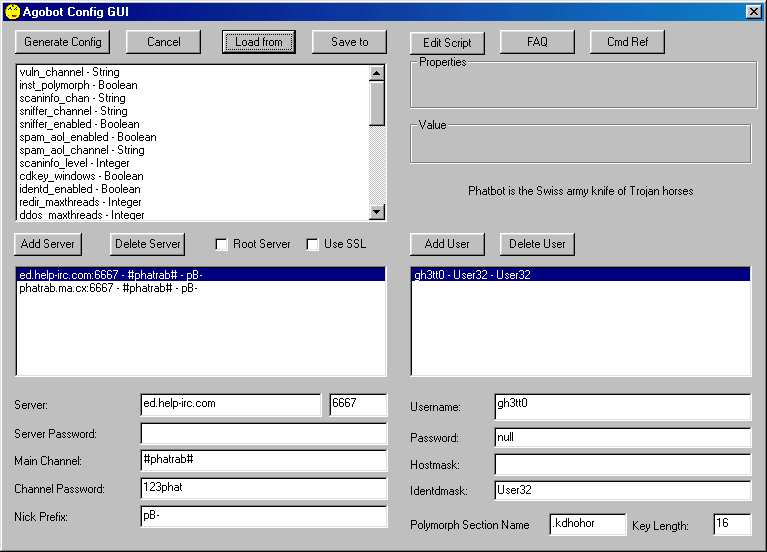Click the Save to button

349,42
